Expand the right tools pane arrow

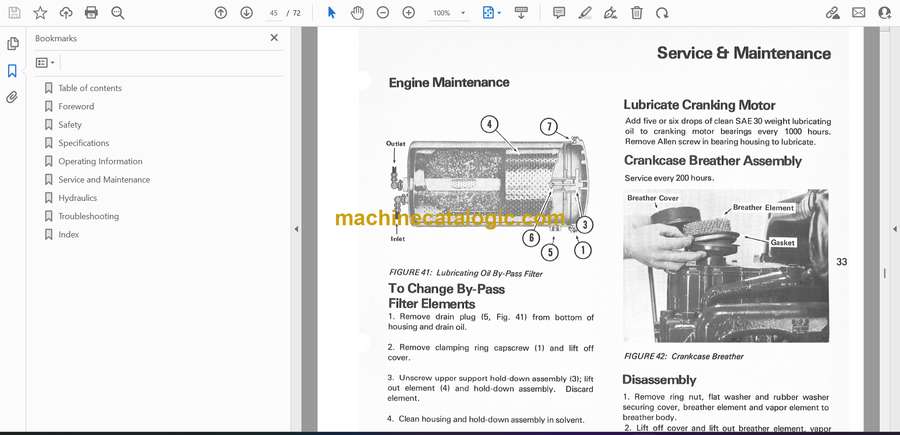click(x=894, y=229)
